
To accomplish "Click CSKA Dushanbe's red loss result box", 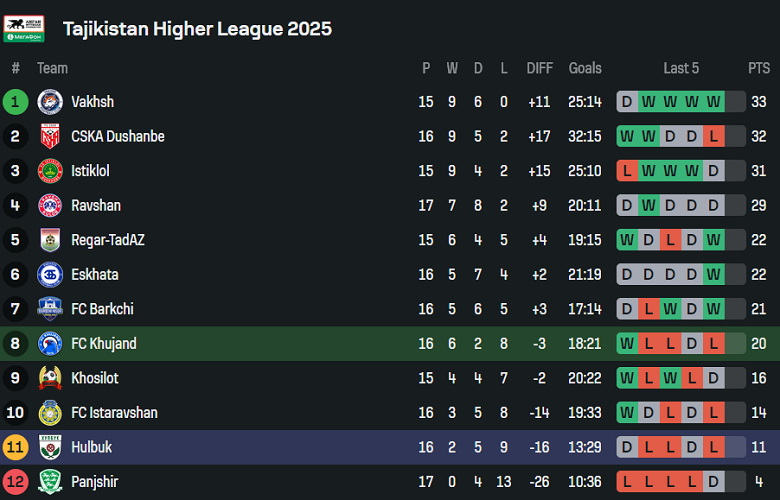I will [x=713, y=136].
